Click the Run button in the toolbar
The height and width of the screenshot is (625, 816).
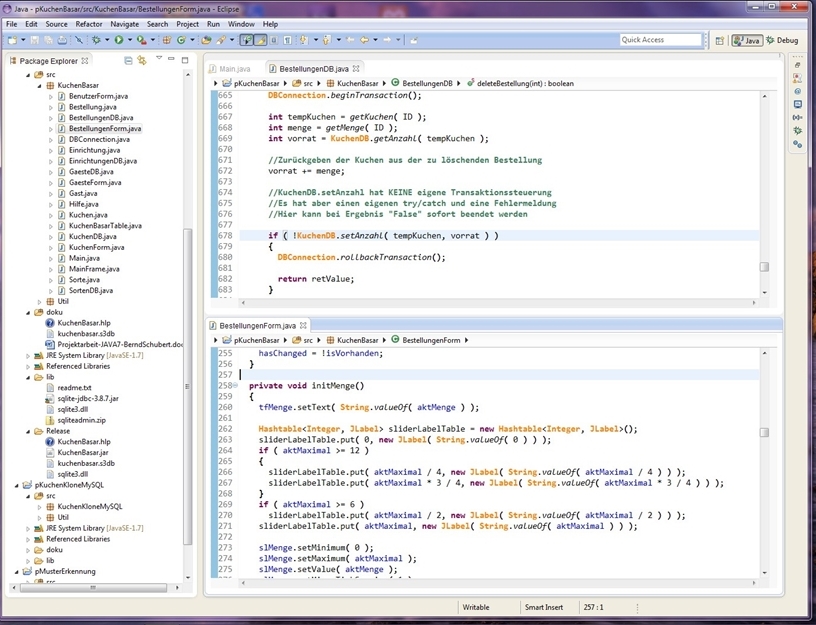(x=118, y=40)
